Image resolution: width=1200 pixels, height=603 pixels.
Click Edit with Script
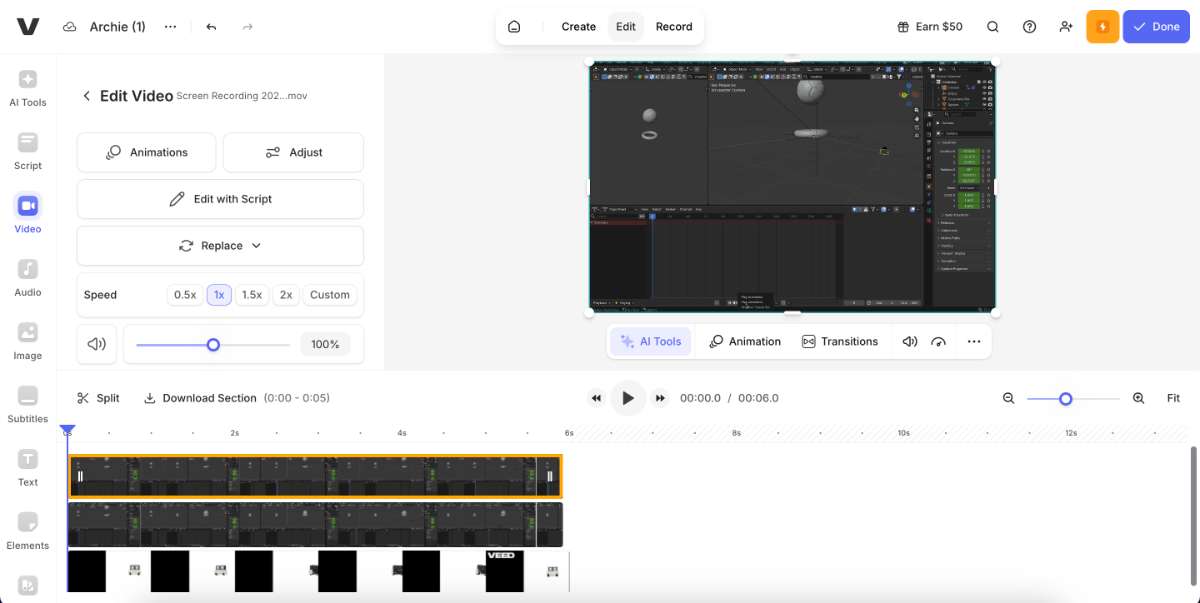(x=220, y=199)
